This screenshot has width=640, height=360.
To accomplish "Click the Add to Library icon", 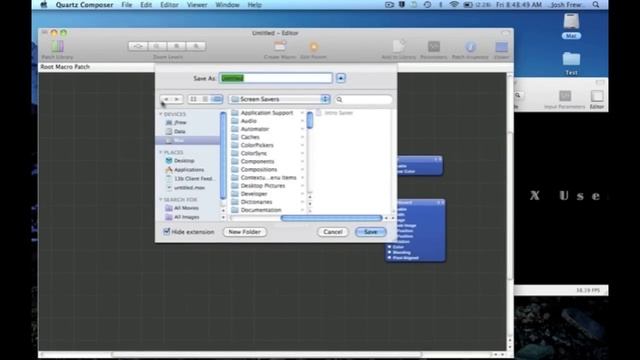I will pyautogui.click(x=399, y=46).
